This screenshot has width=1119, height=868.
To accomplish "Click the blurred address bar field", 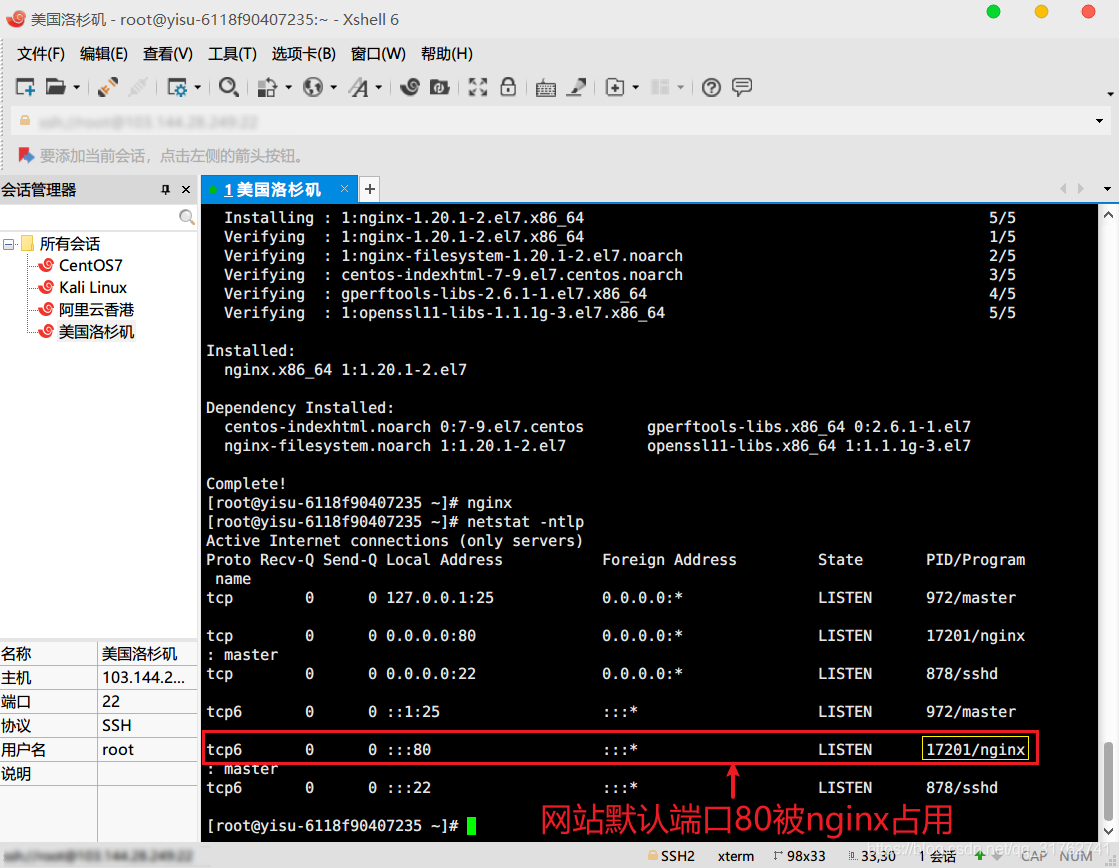I will click(551, 121).
